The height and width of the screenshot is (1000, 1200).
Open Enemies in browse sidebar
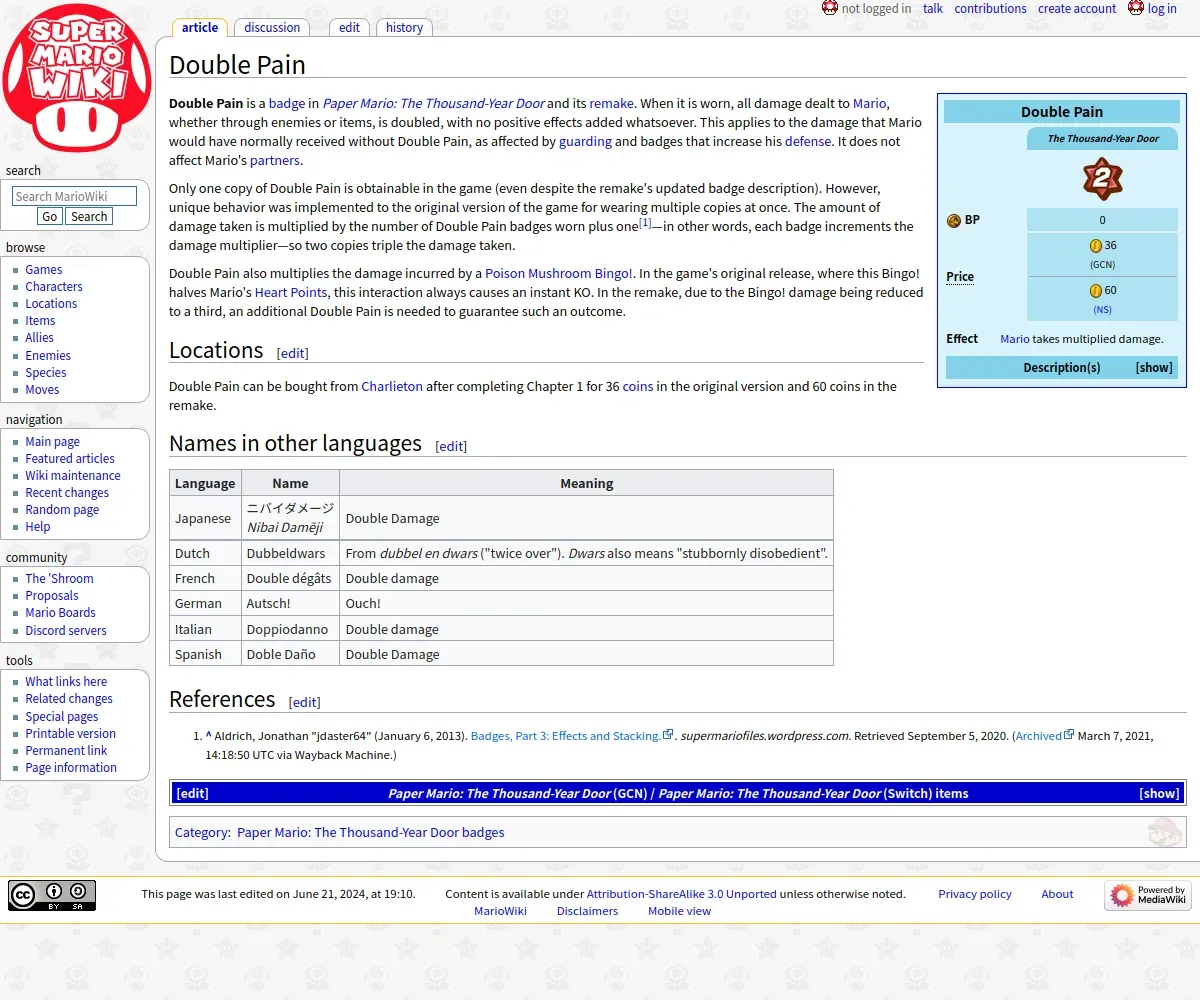pos(48,355)
